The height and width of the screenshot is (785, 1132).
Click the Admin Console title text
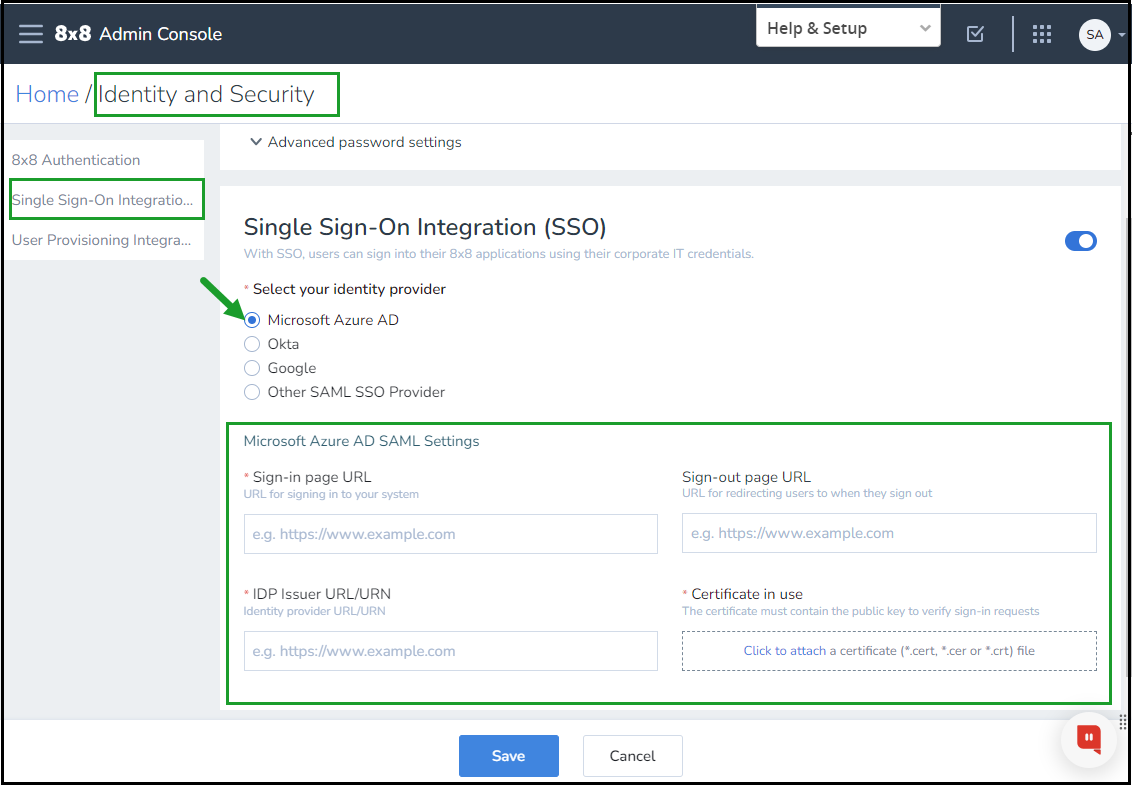[161, 34]
